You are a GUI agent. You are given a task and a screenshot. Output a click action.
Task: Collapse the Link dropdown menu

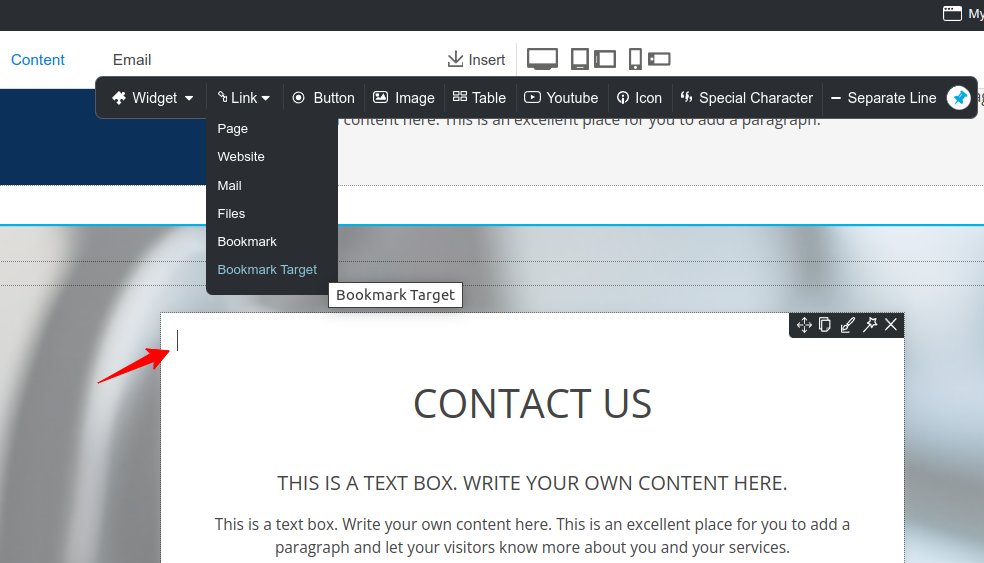[244, 98]
